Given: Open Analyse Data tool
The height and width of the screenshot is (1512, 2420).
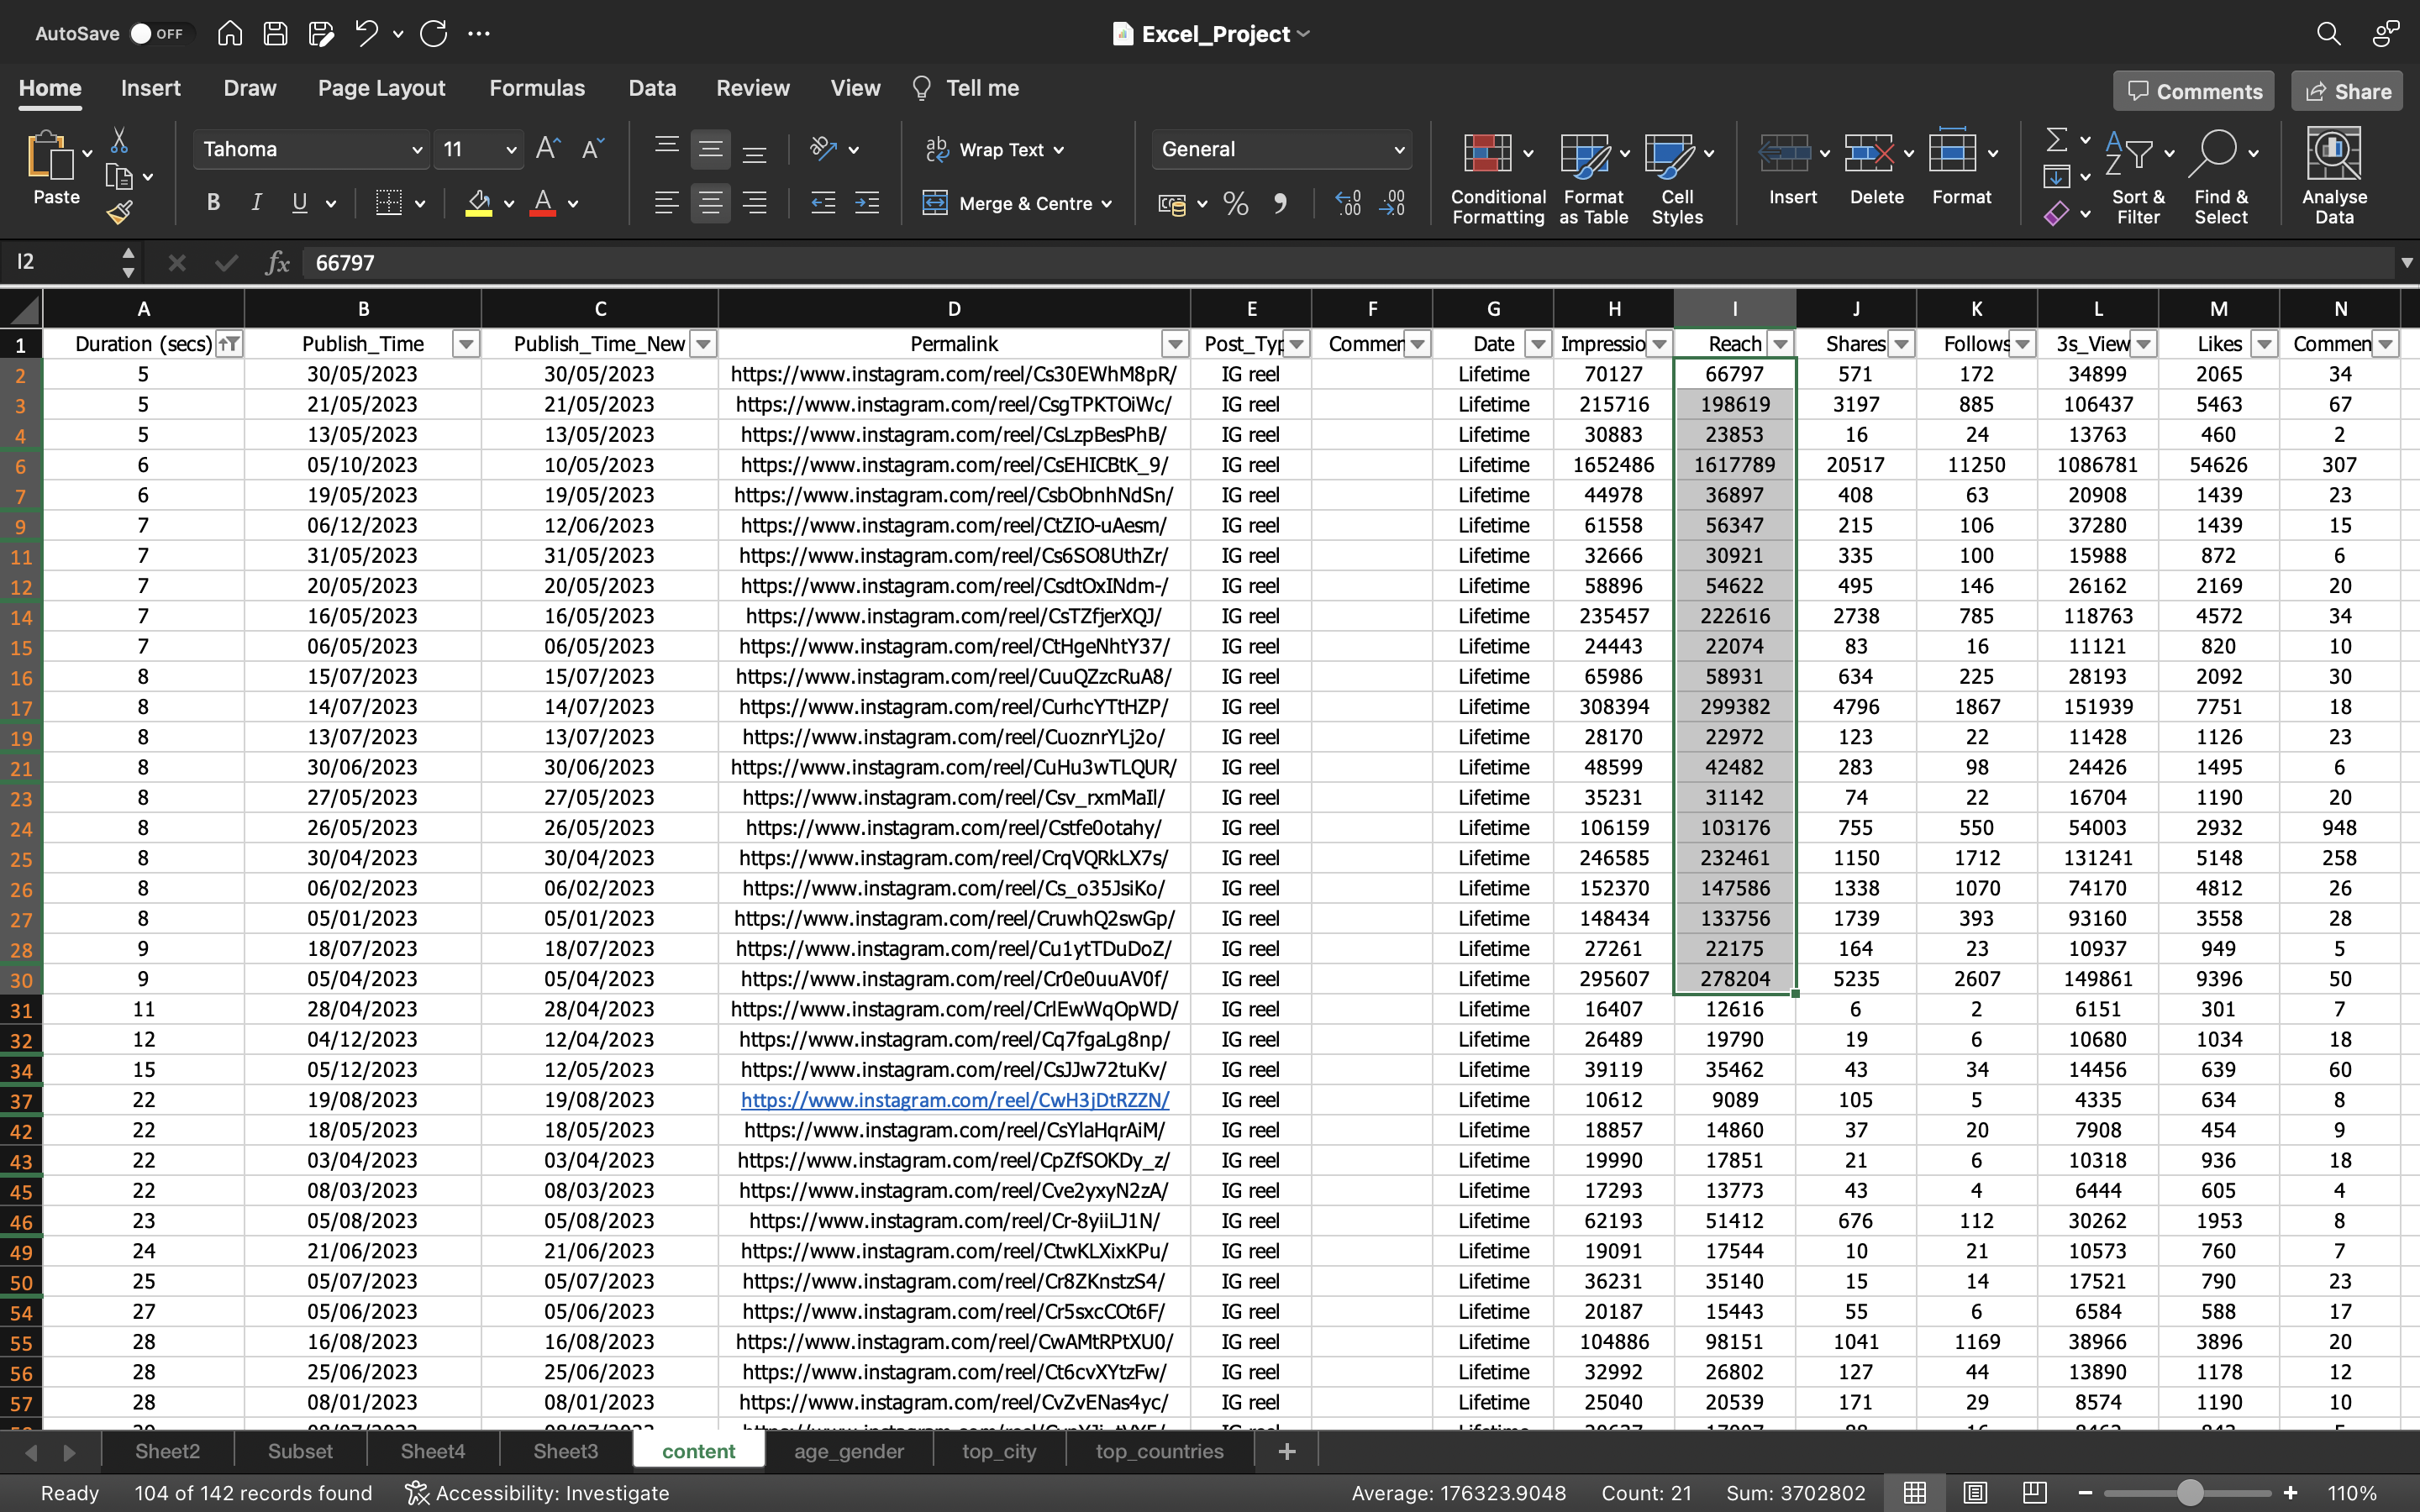Looking at the screenshot, I should pos(2334,175).
